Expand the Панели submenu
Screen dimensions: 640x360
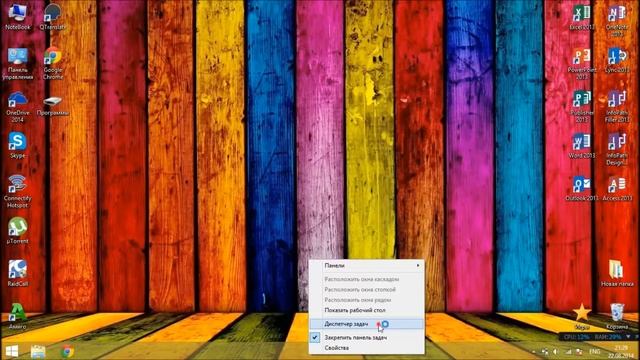pyautogui.click(x=366, y=265)
